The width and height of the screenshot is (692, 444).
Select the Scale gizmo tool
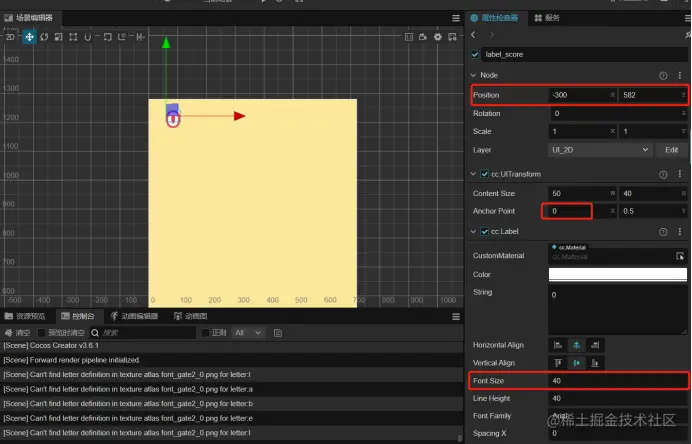pos(58,37)
